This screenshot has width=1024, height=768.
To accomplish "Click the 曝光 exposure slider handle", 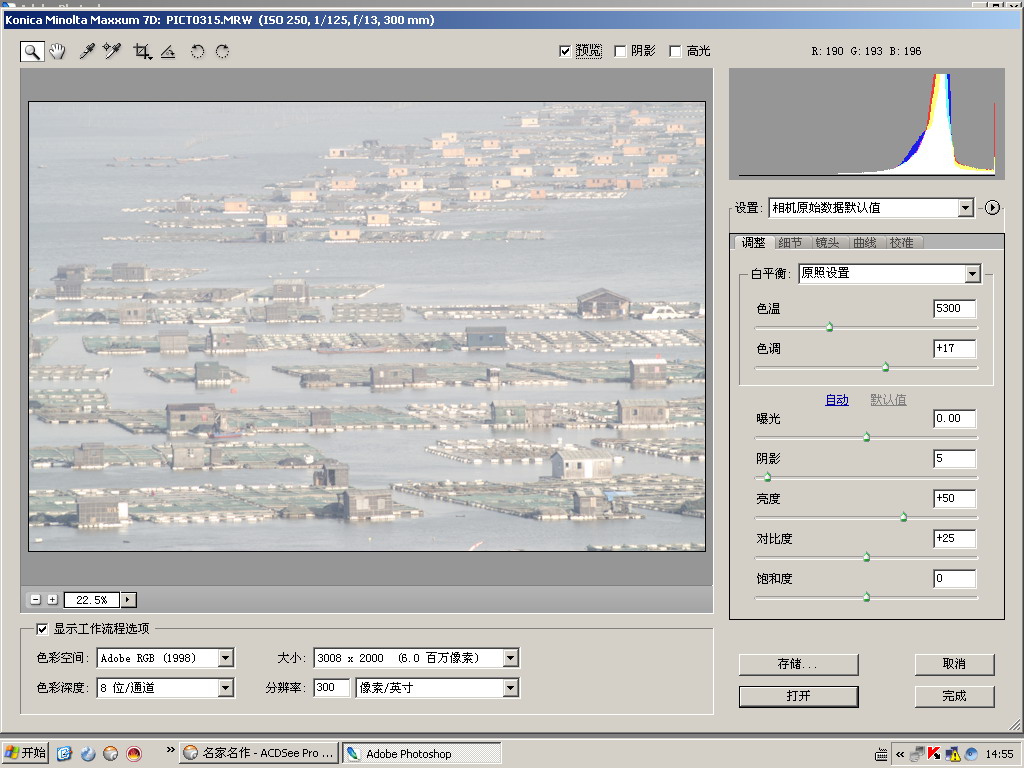I will [867, 436].
